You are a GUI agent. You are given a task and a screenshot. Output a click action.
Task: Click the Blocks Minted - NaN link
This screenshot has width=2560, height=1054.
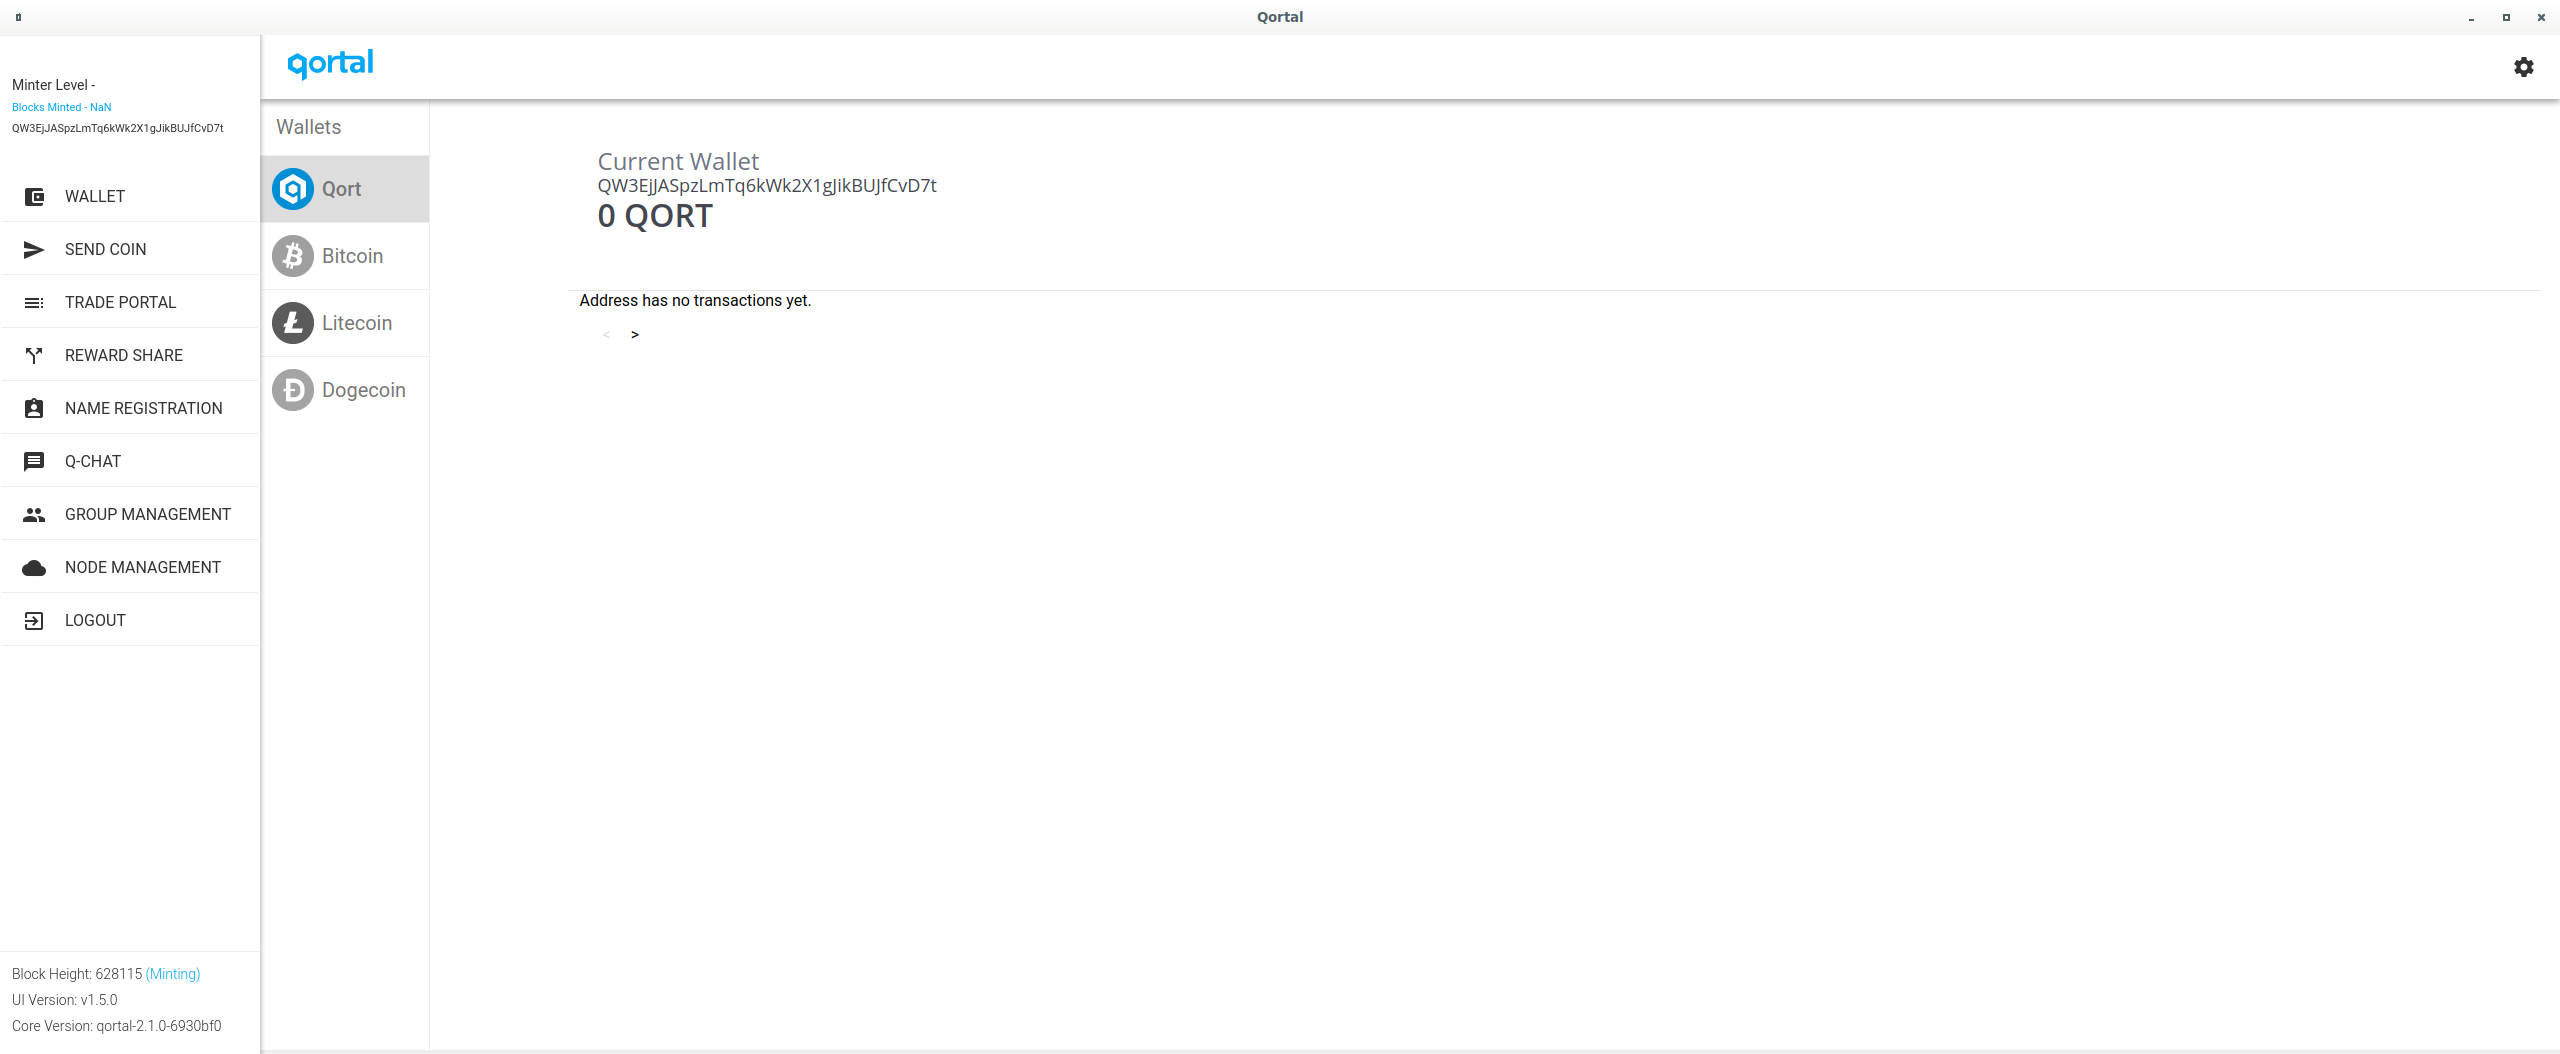tap(62, 107)
